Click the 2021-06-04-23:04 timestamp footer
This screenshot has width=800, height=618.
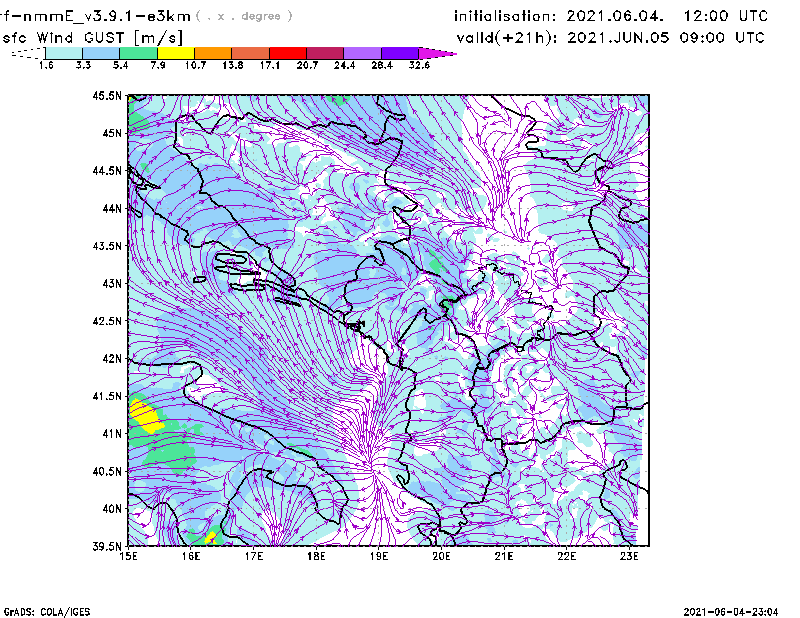pyautogui.click(x=731, y=612)
